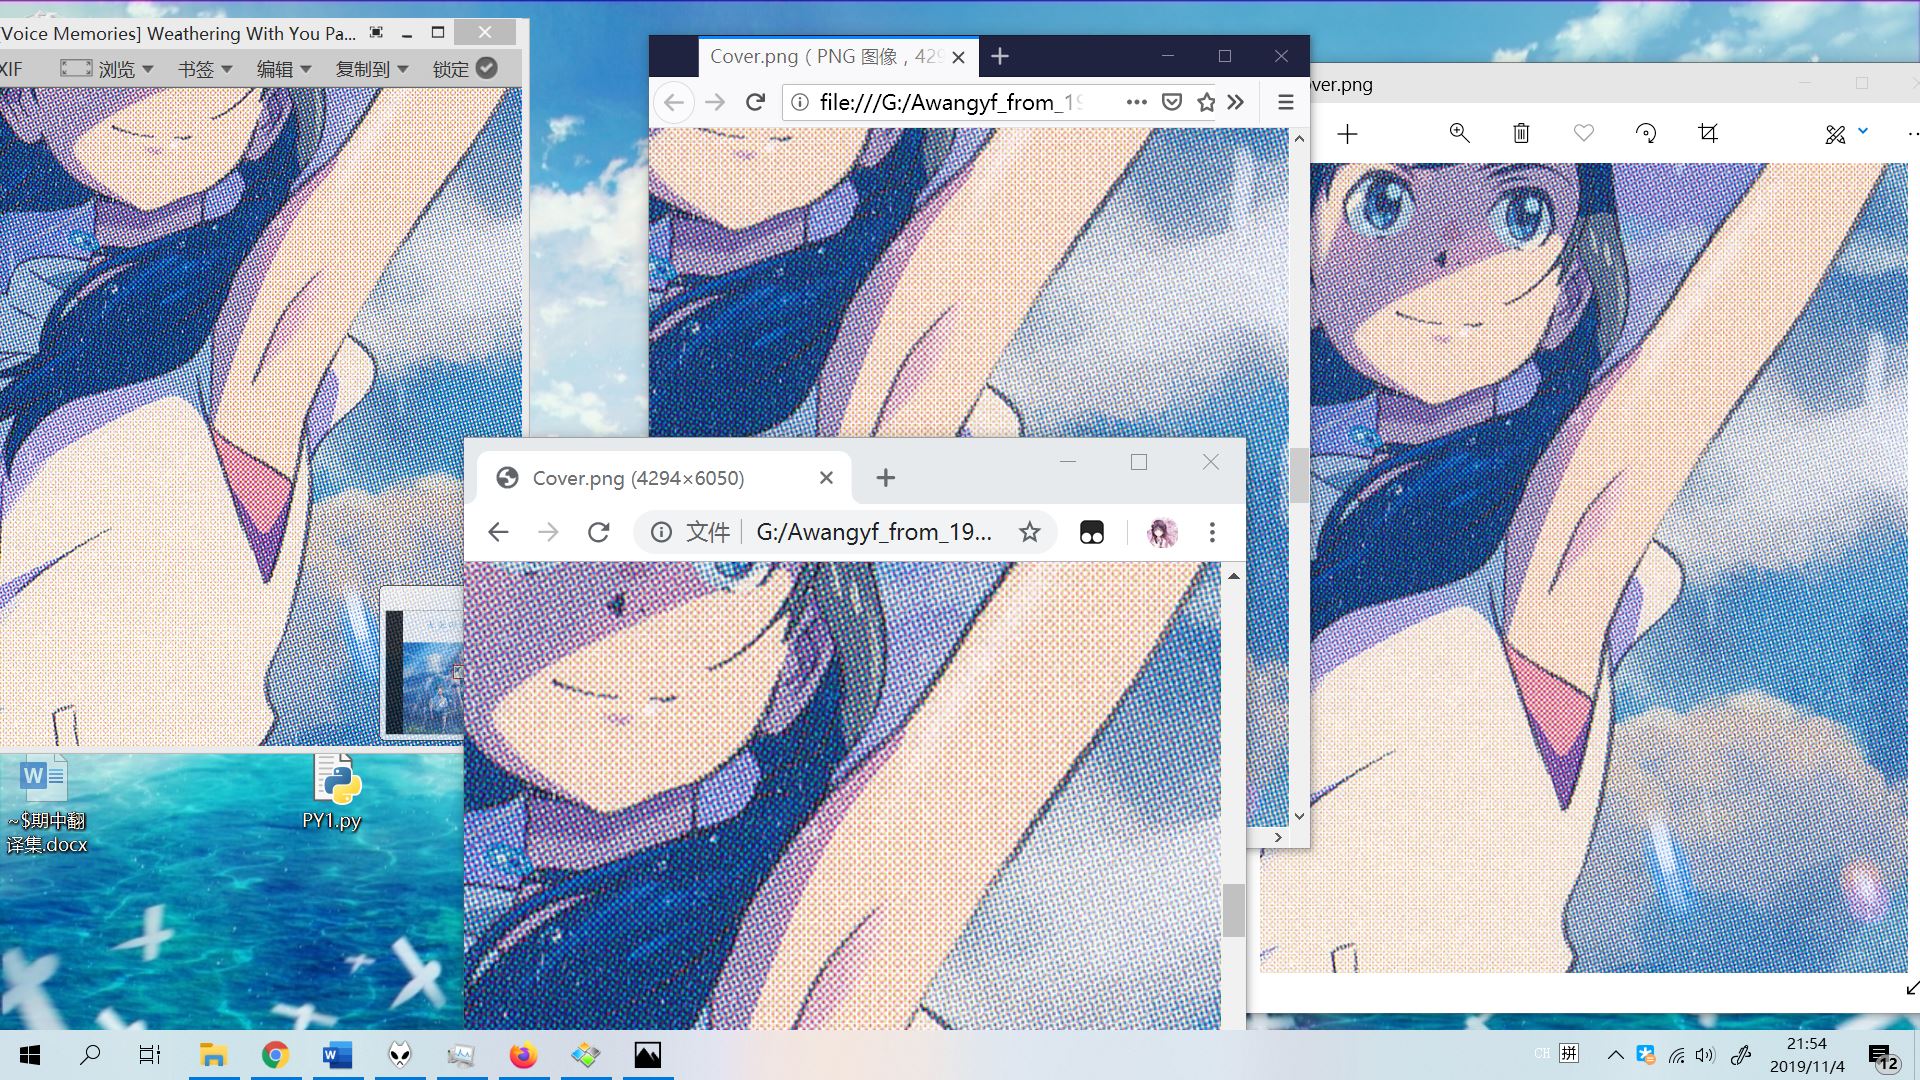The height and width of the screenshot is (1080, 1920).
Task: Select the PY1.py desktop file
Action: [x=332, y=793]
